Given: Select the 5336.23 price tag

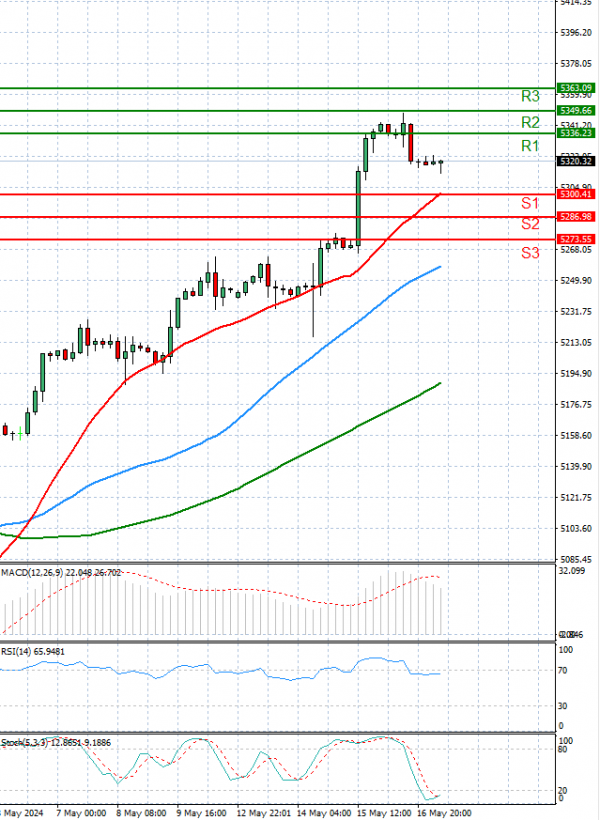Looking at the screenshot, I should coord(575,133).
